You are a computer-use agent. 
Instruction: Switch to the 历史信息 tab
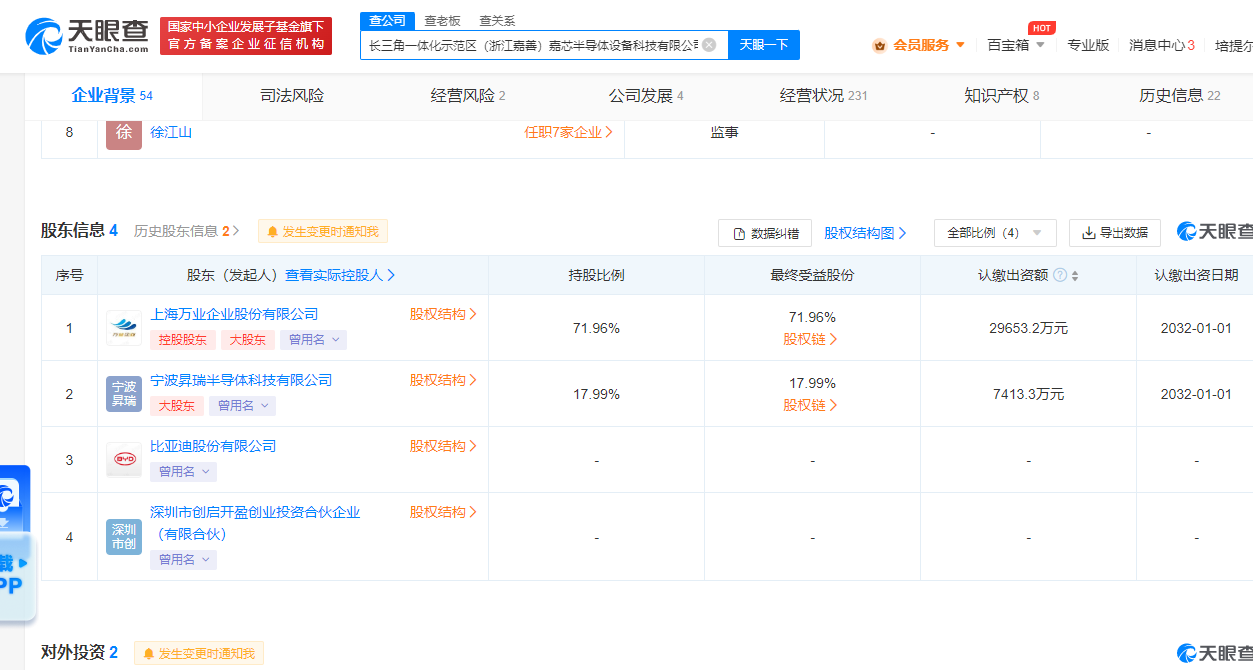pyautogui.click(x=1180, y=96)
